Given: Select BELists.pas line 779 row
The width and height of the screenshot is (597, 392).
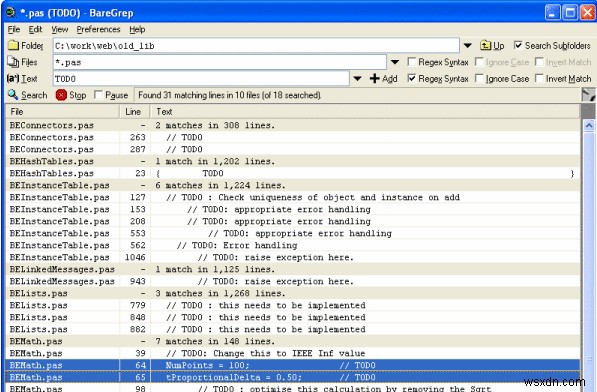Looking at the screenshot, I should pyautogui.click(x=293, y=305).
